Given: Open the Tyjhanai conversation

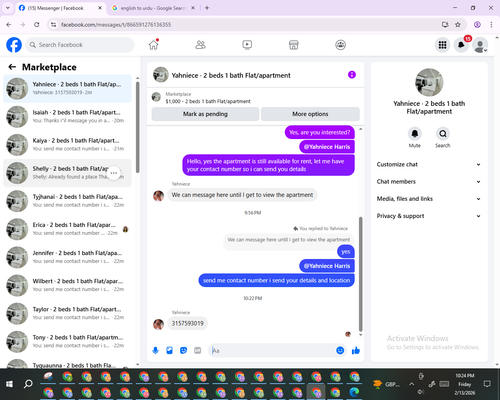Looking at the screenshot, I should click(67, 201).
